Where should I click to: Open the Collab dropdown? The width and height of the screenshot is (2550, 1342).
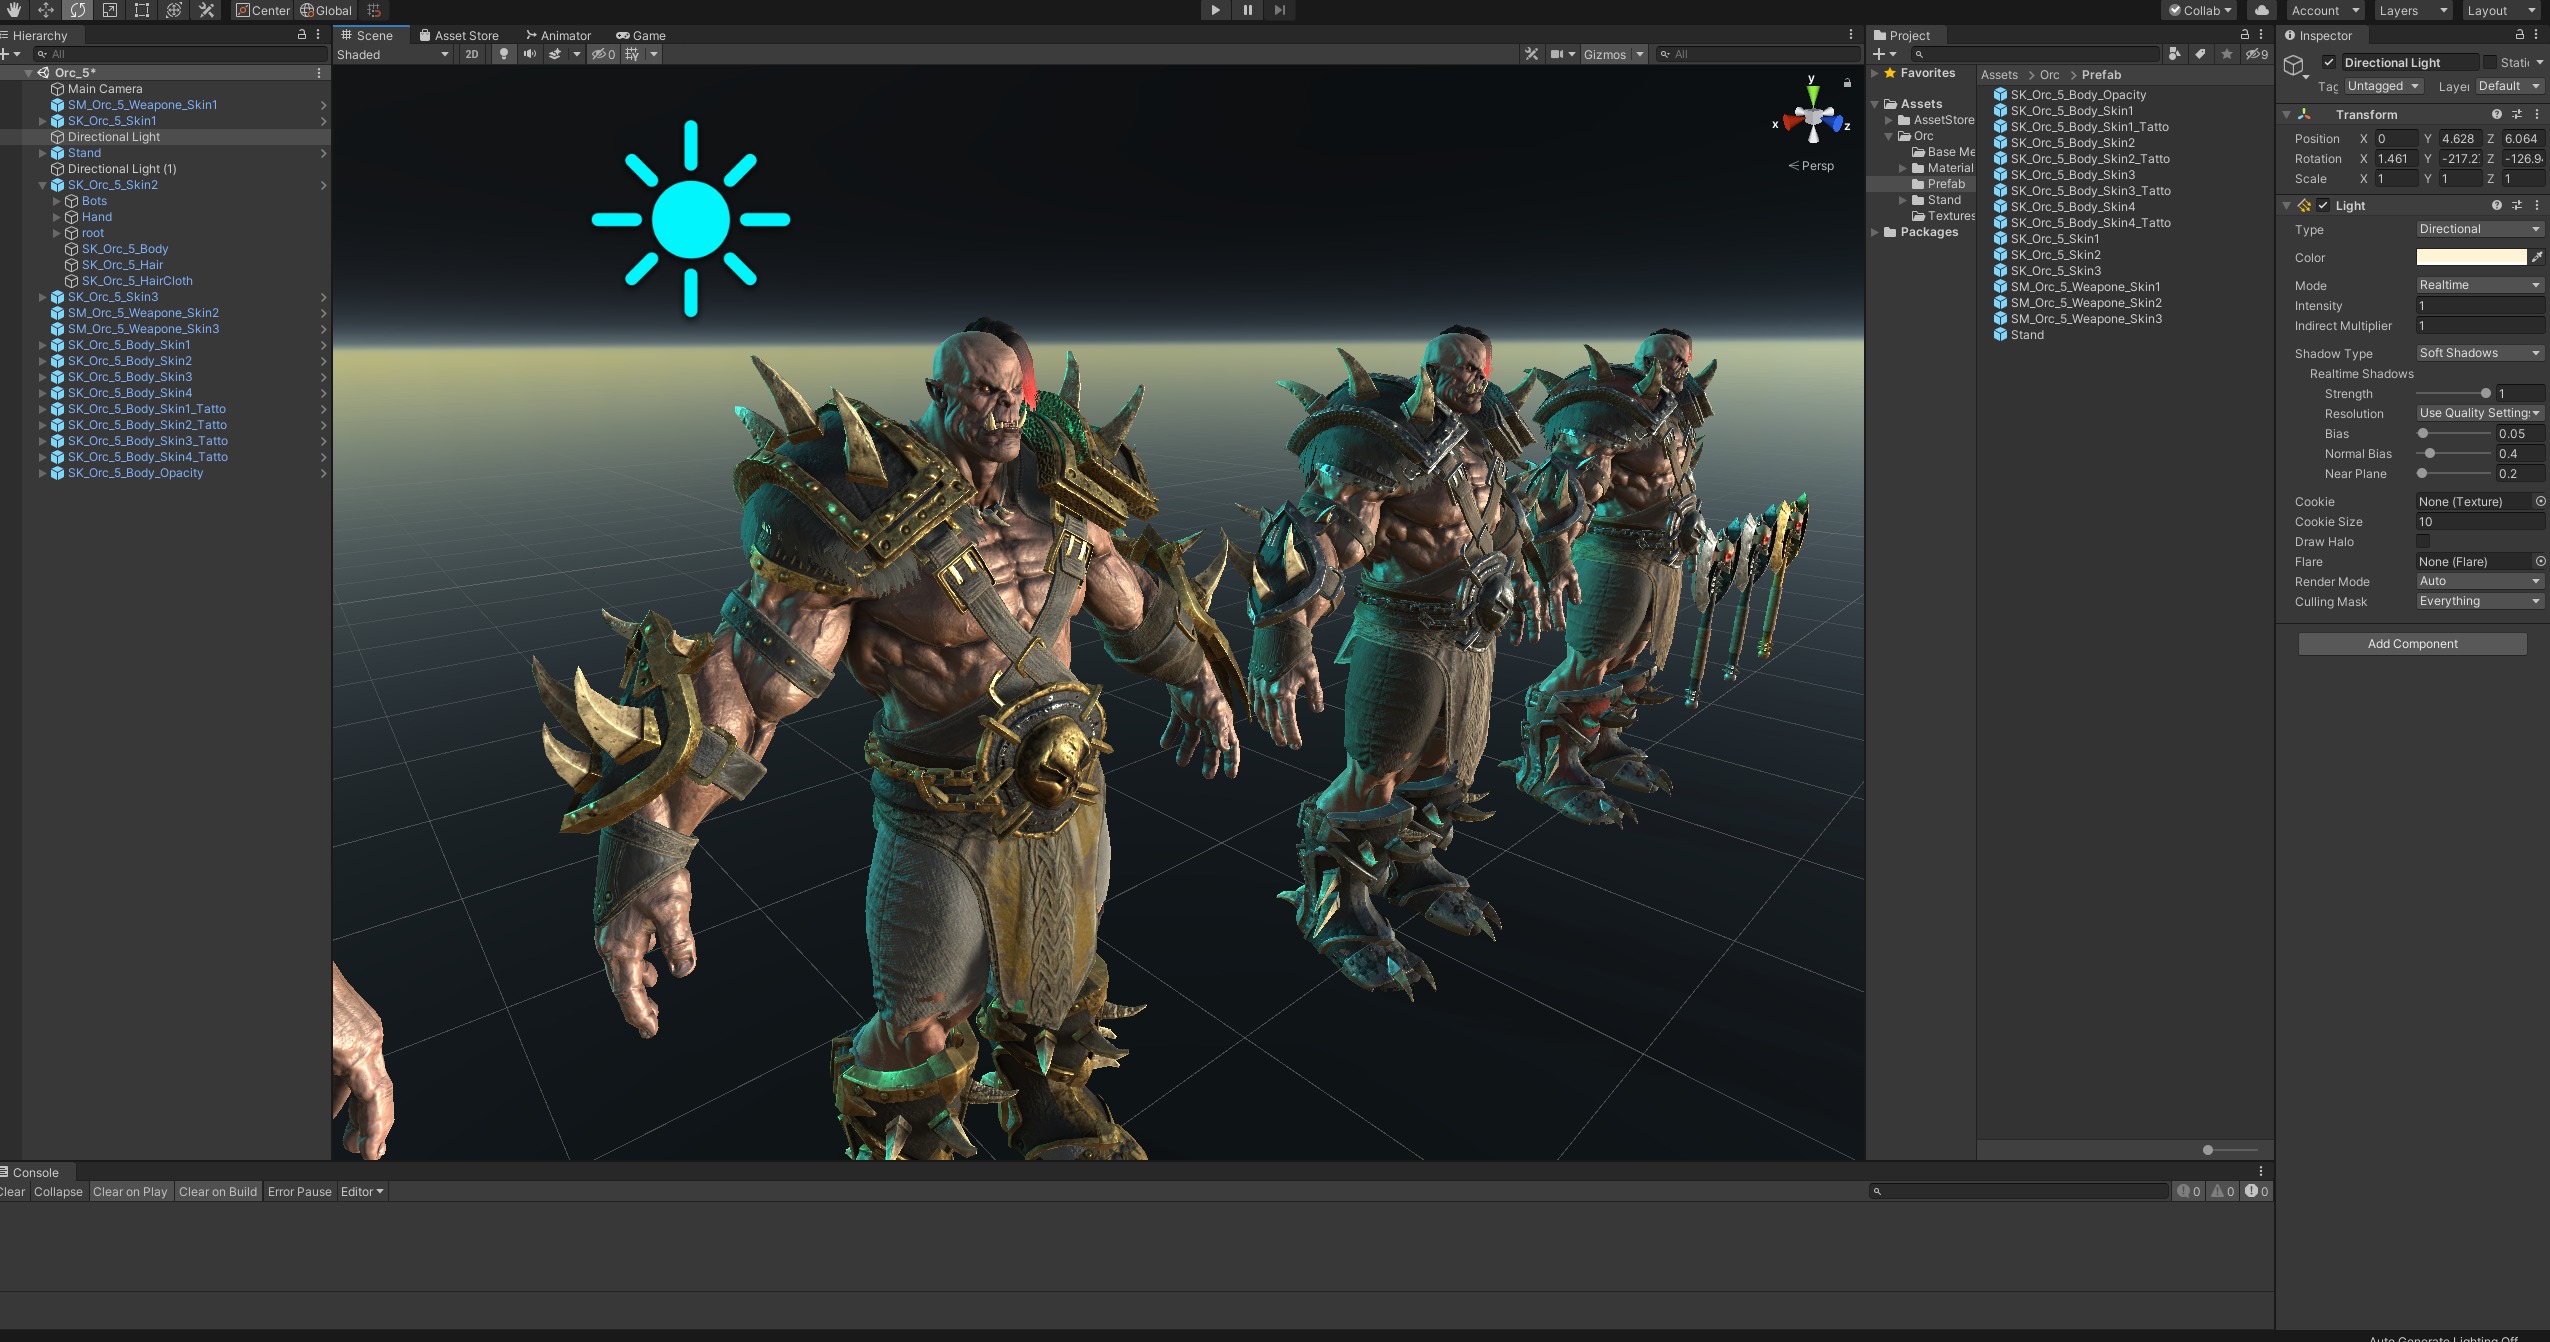(2200, 10)
